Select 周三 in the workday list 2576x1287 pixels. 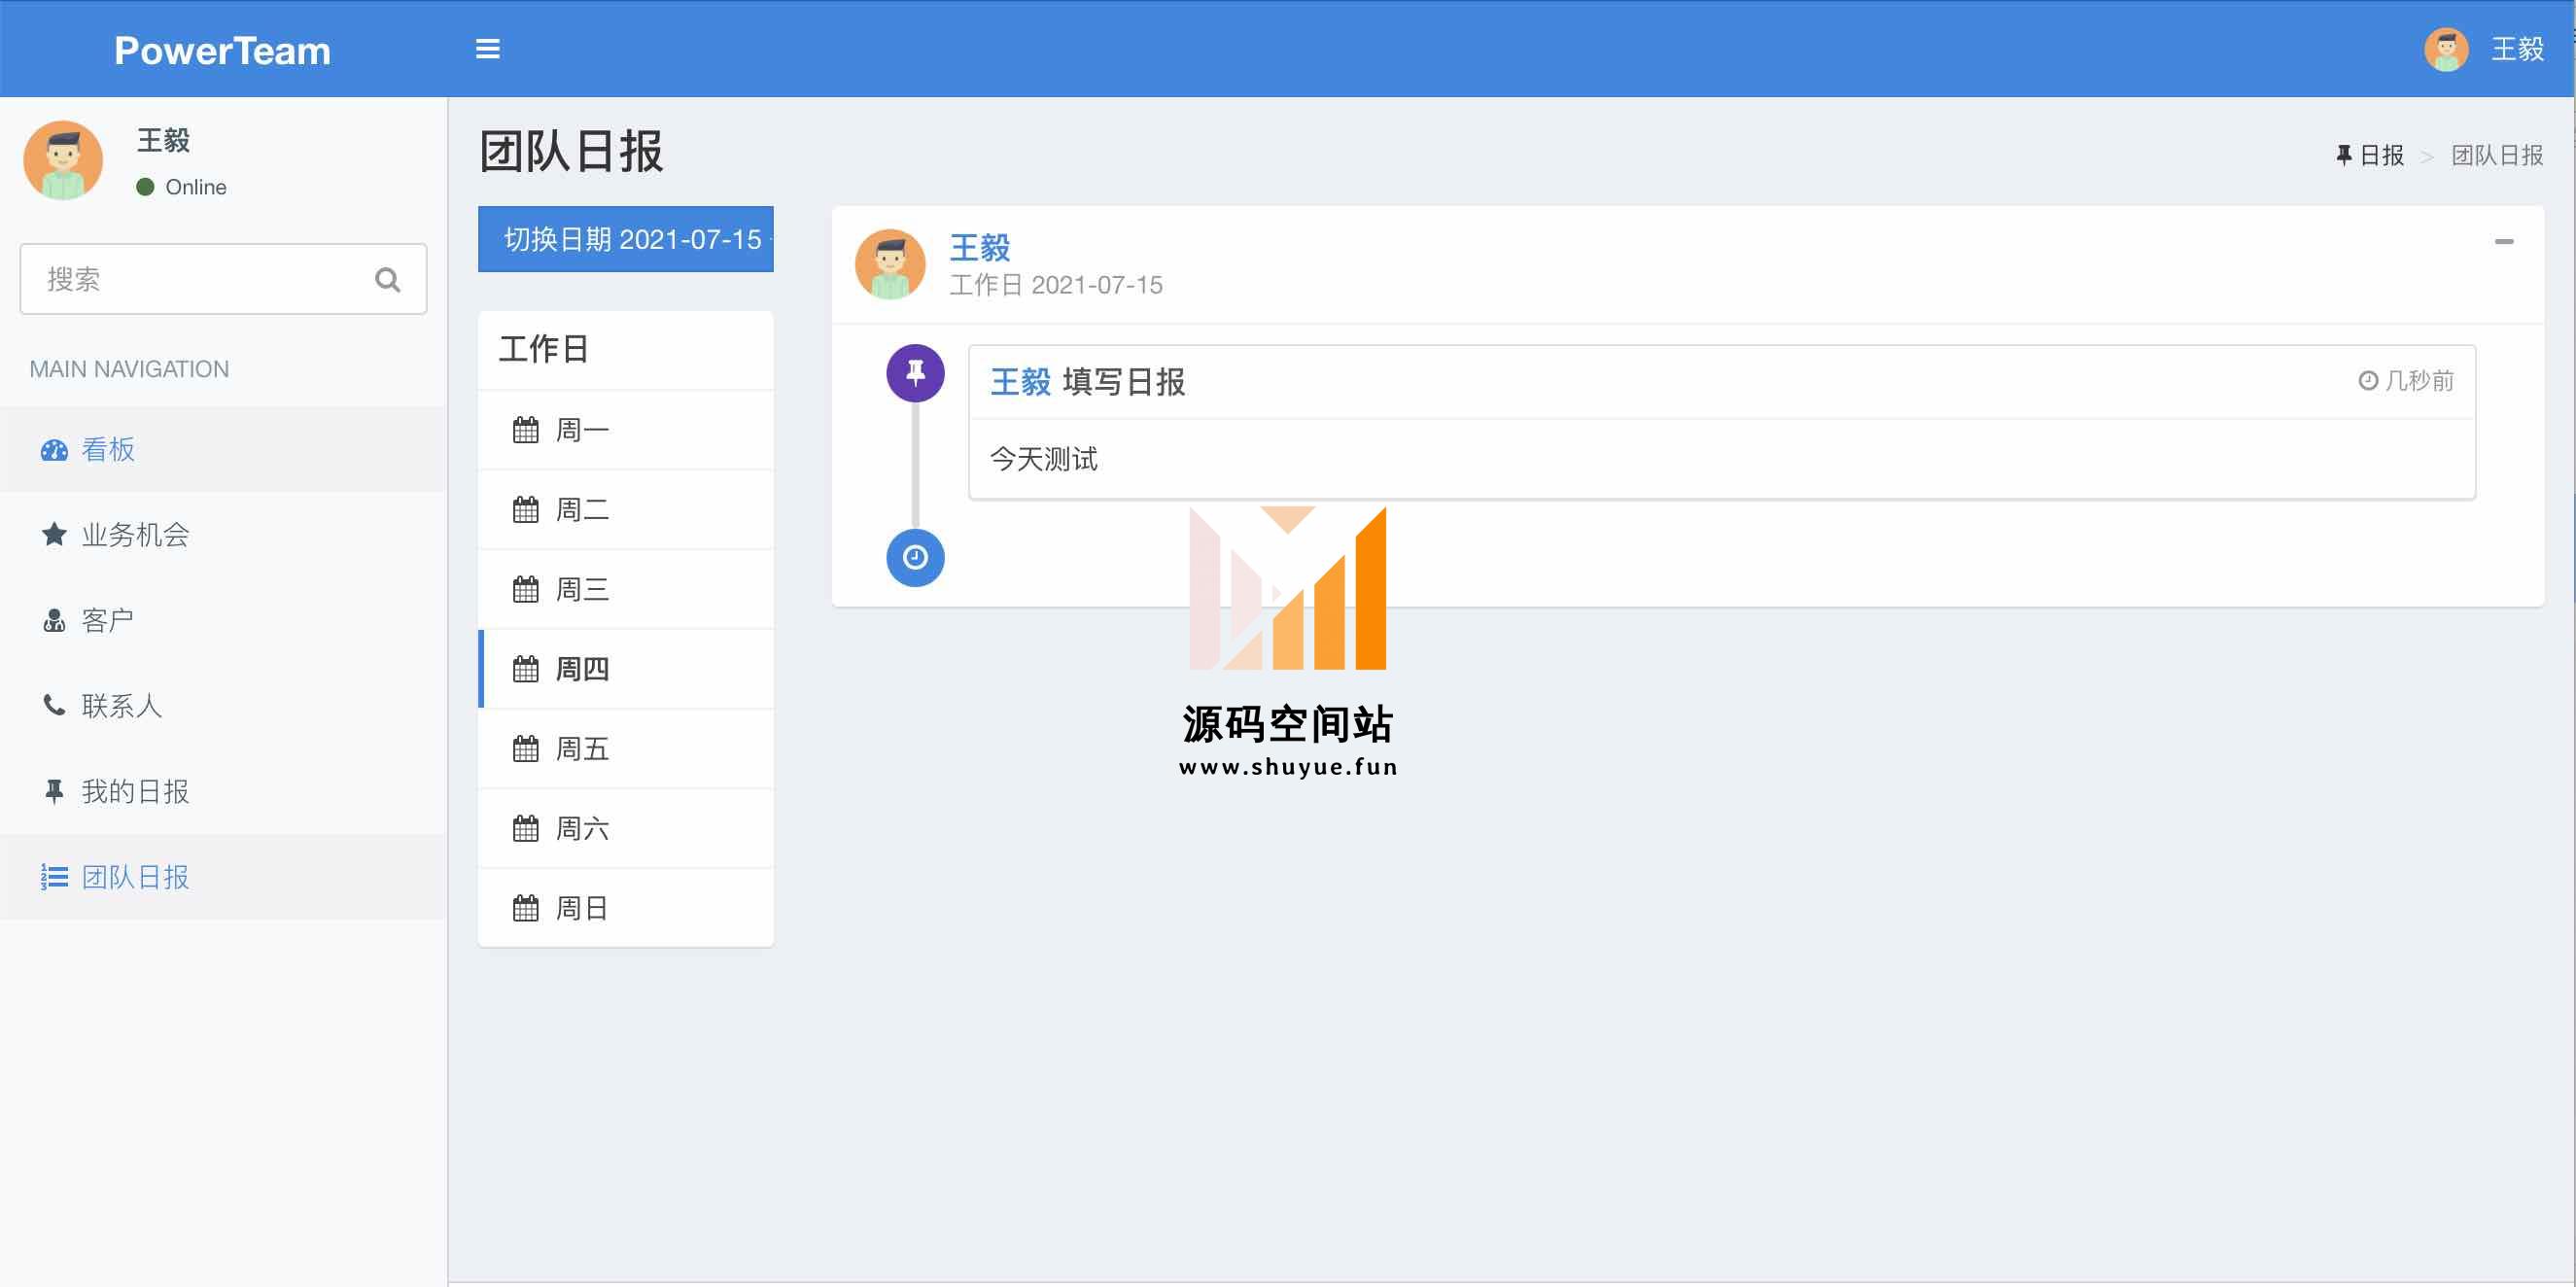tap(626, 590)
